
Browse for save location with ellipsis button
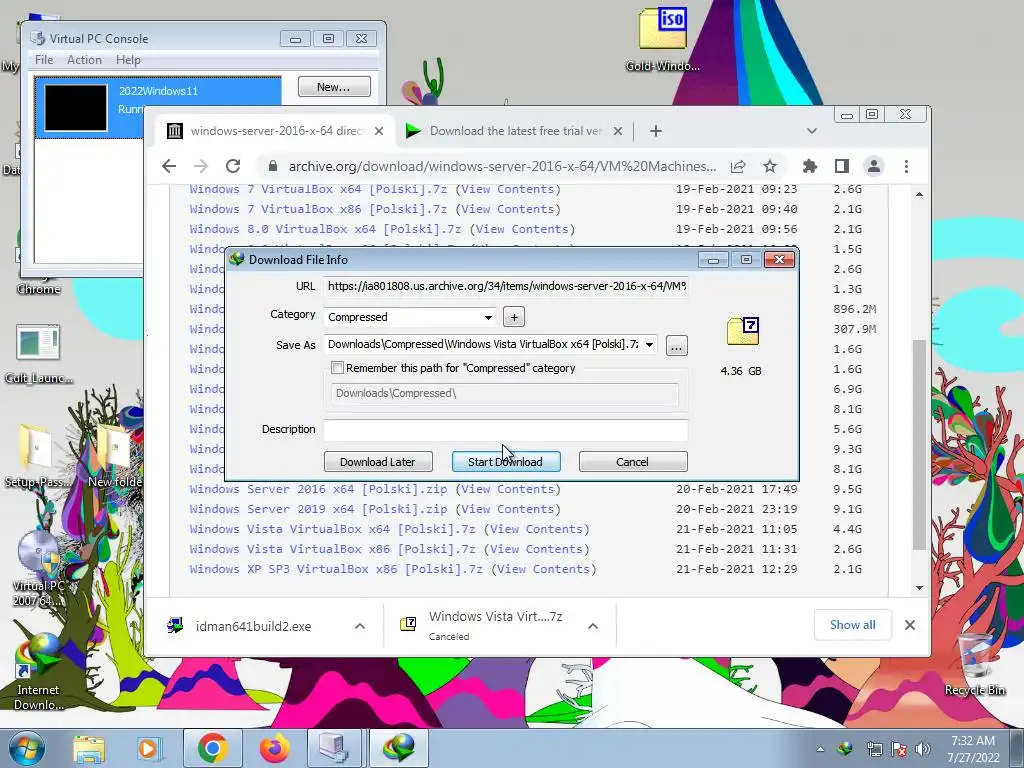677,345
